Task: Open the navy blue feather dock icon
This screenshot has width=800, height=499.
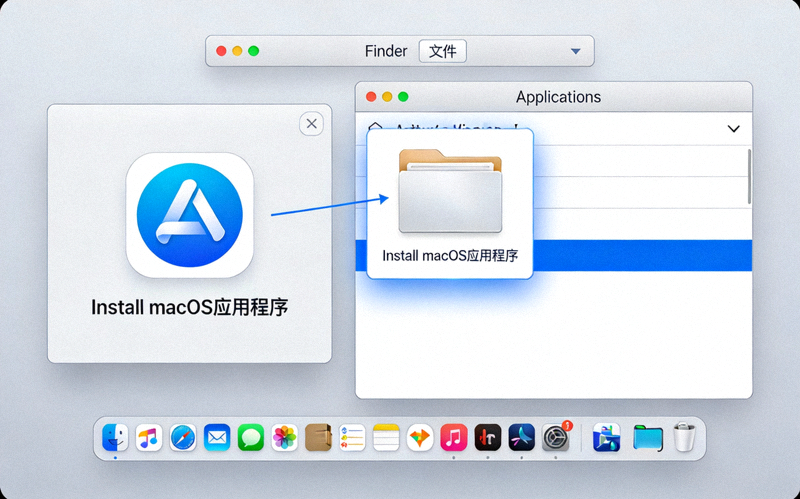Action: (x=521, y=437)
